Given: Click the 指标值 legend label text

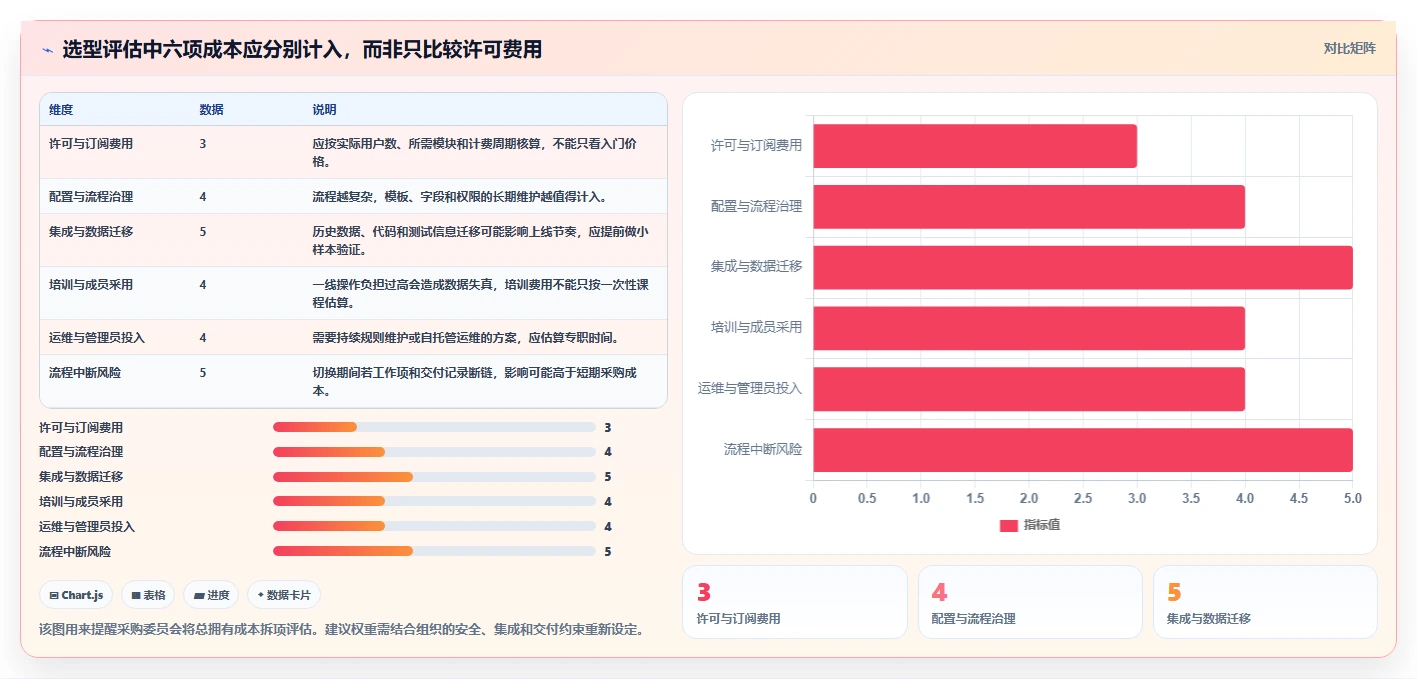Looking at the screenshot, I should coord(1042,525).
